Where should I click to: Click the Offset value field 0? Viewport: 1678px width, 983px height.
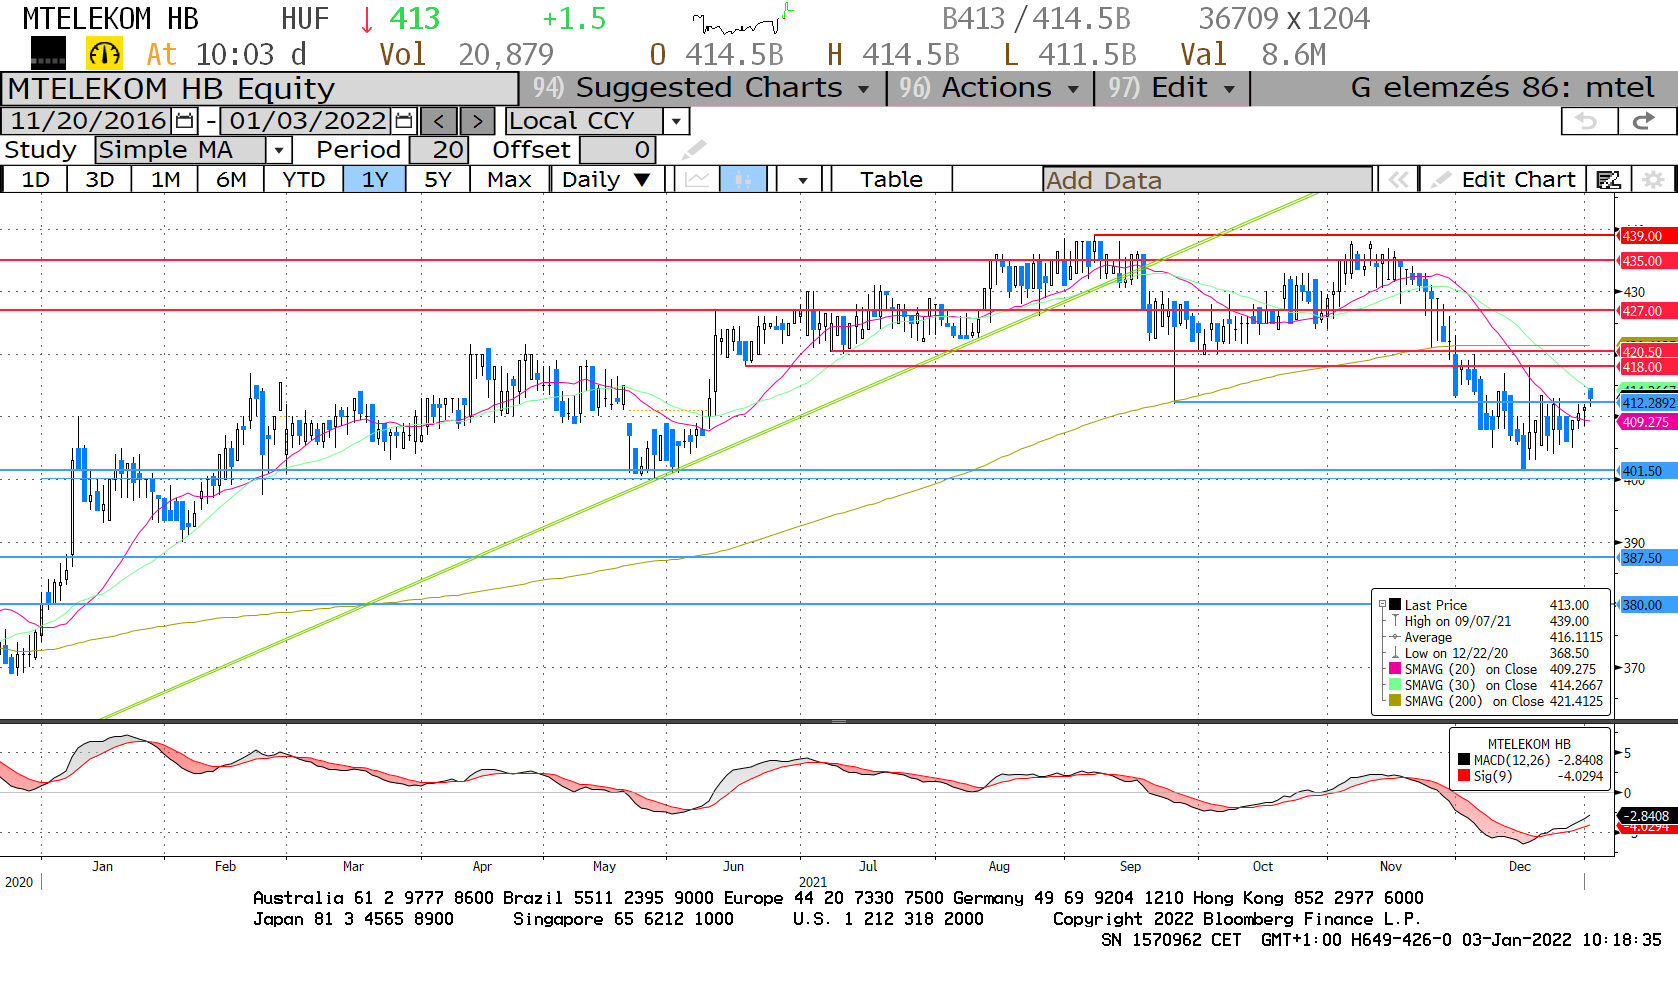(x=617, y=150)
